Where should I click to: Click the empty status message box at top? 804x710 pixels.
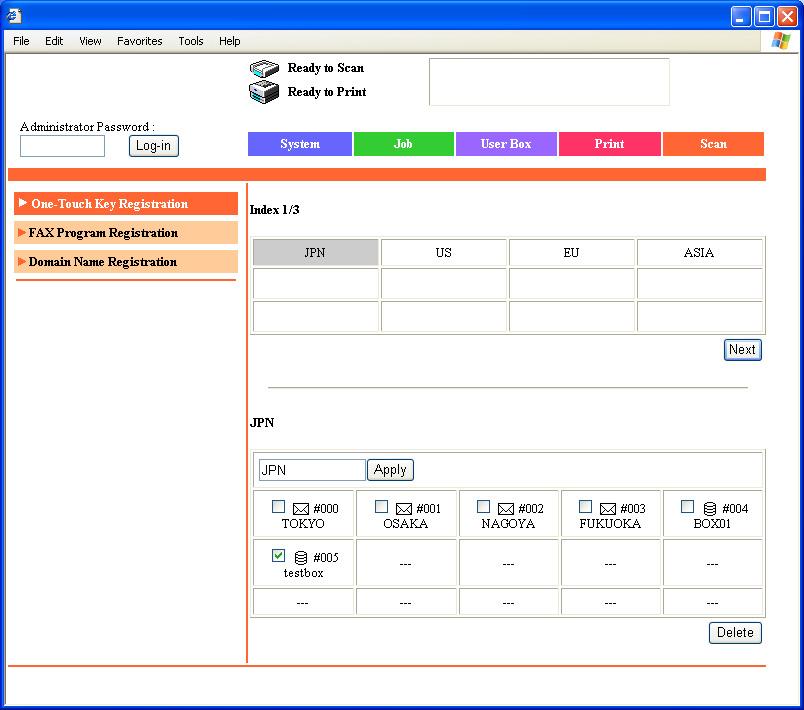tap(549, 82)
